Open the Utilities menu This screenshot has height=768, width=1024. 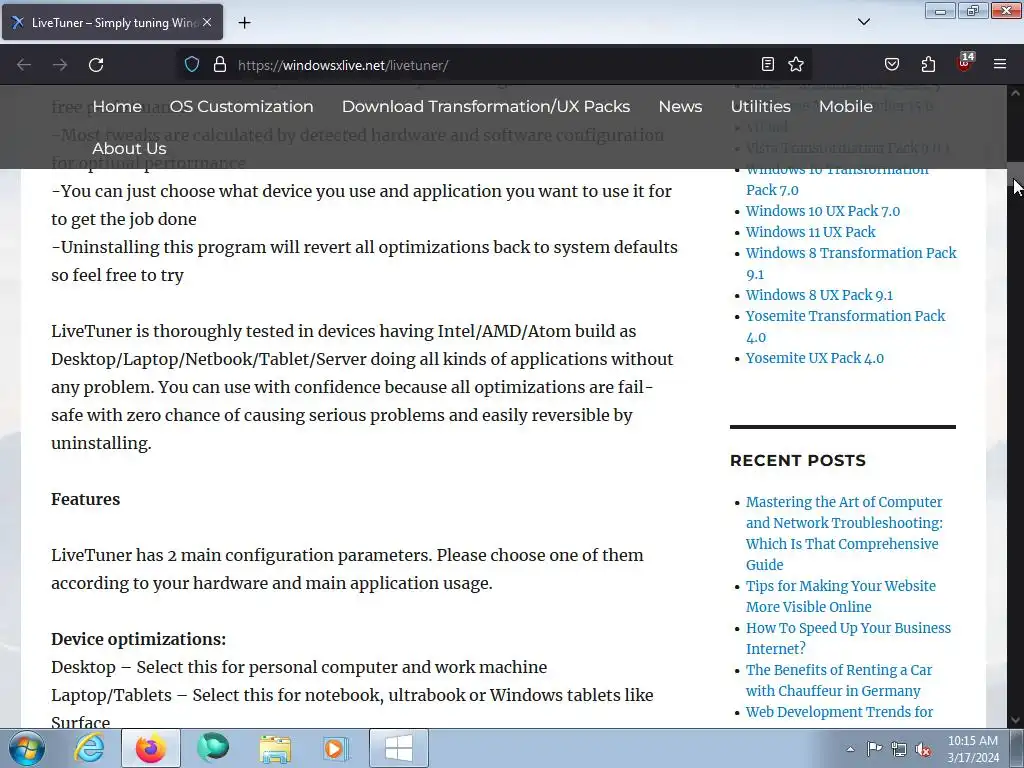pyautogui.click(x=760, y=106)
